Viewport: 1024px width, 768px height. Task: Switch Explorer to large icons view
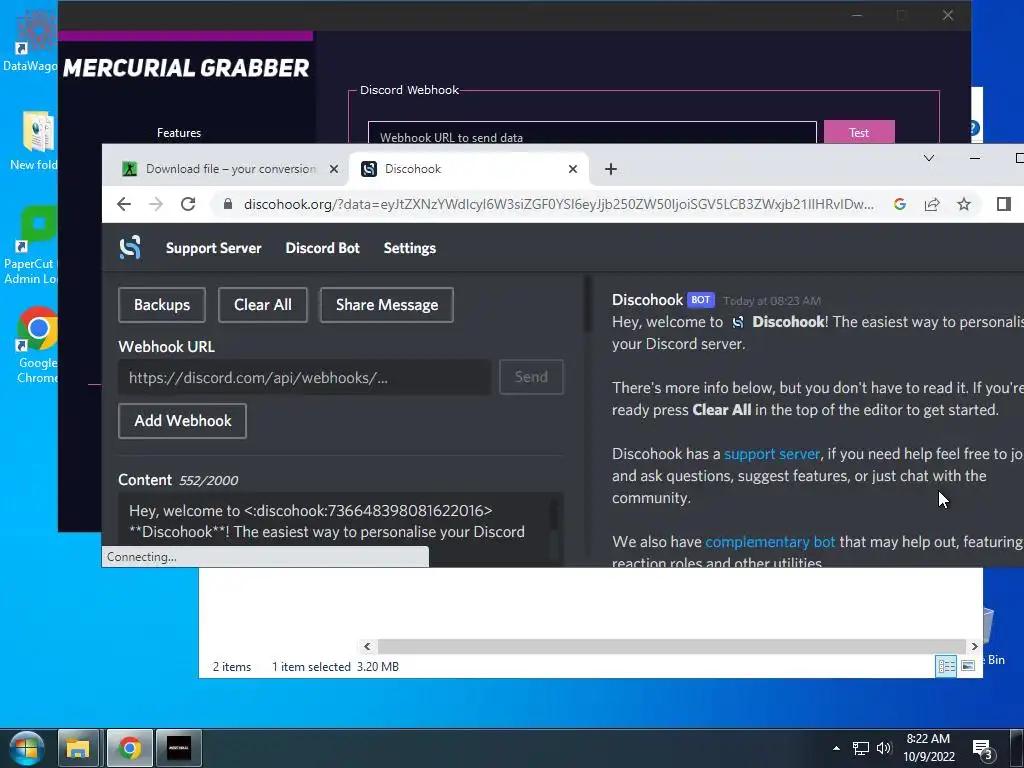click(x=968, y=666)
